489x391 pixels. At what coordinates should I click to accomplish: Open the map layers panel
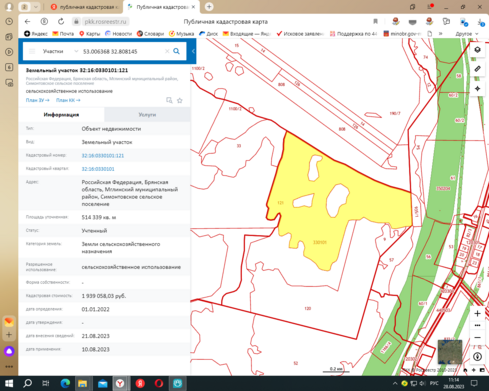point(477,50)
